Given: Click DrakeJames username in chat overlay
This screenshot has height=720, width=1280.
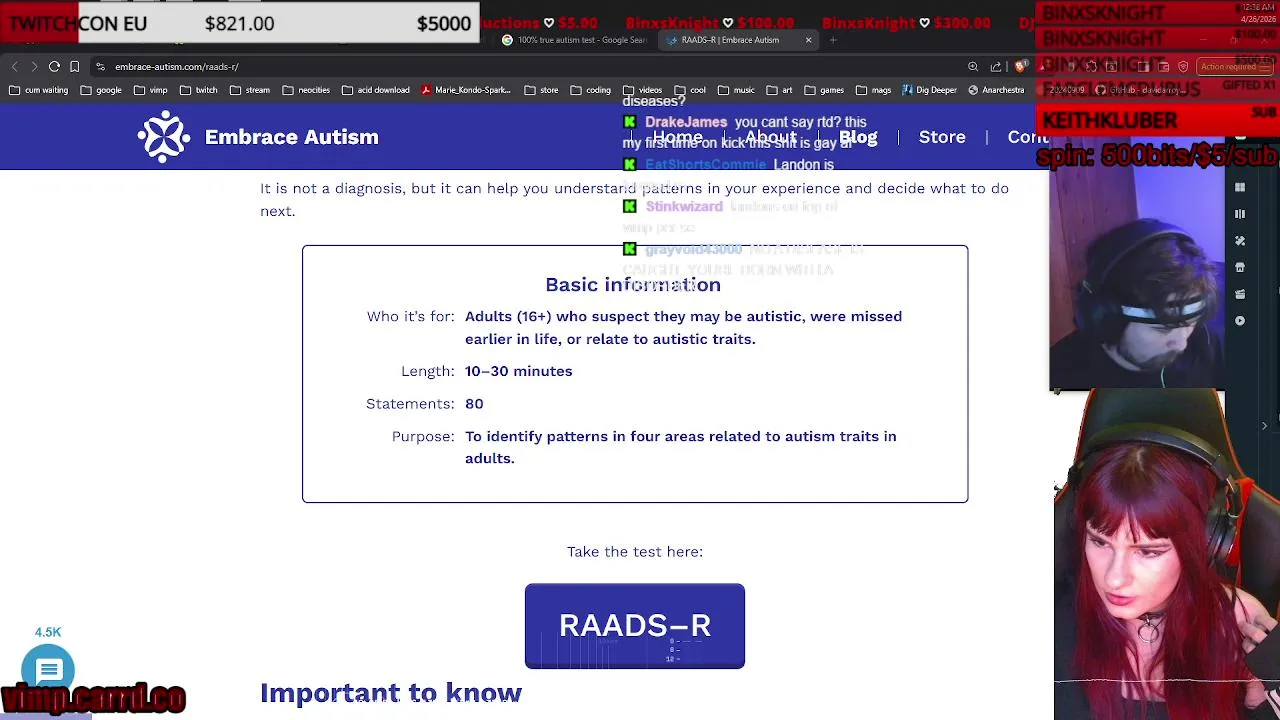Looking at the screenshot, I should click(x=686, y=122).
